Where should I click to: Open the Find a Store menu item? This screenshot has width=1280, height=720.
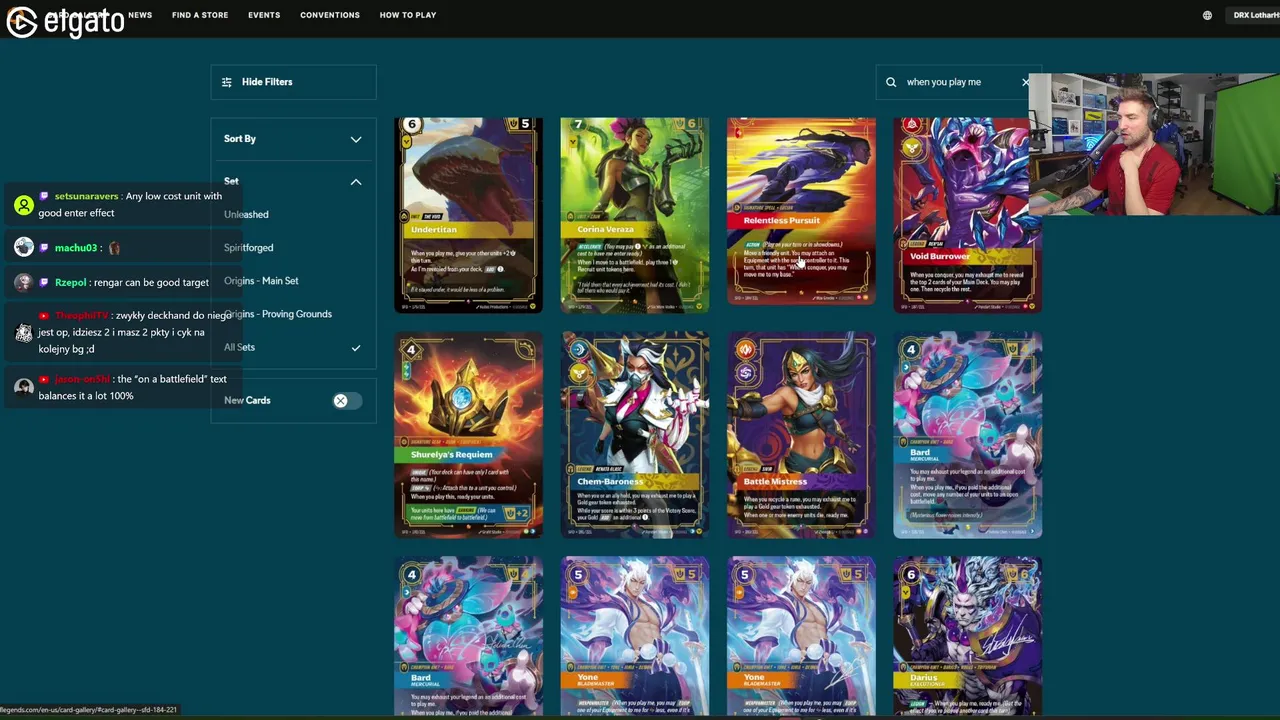(200, 15)
